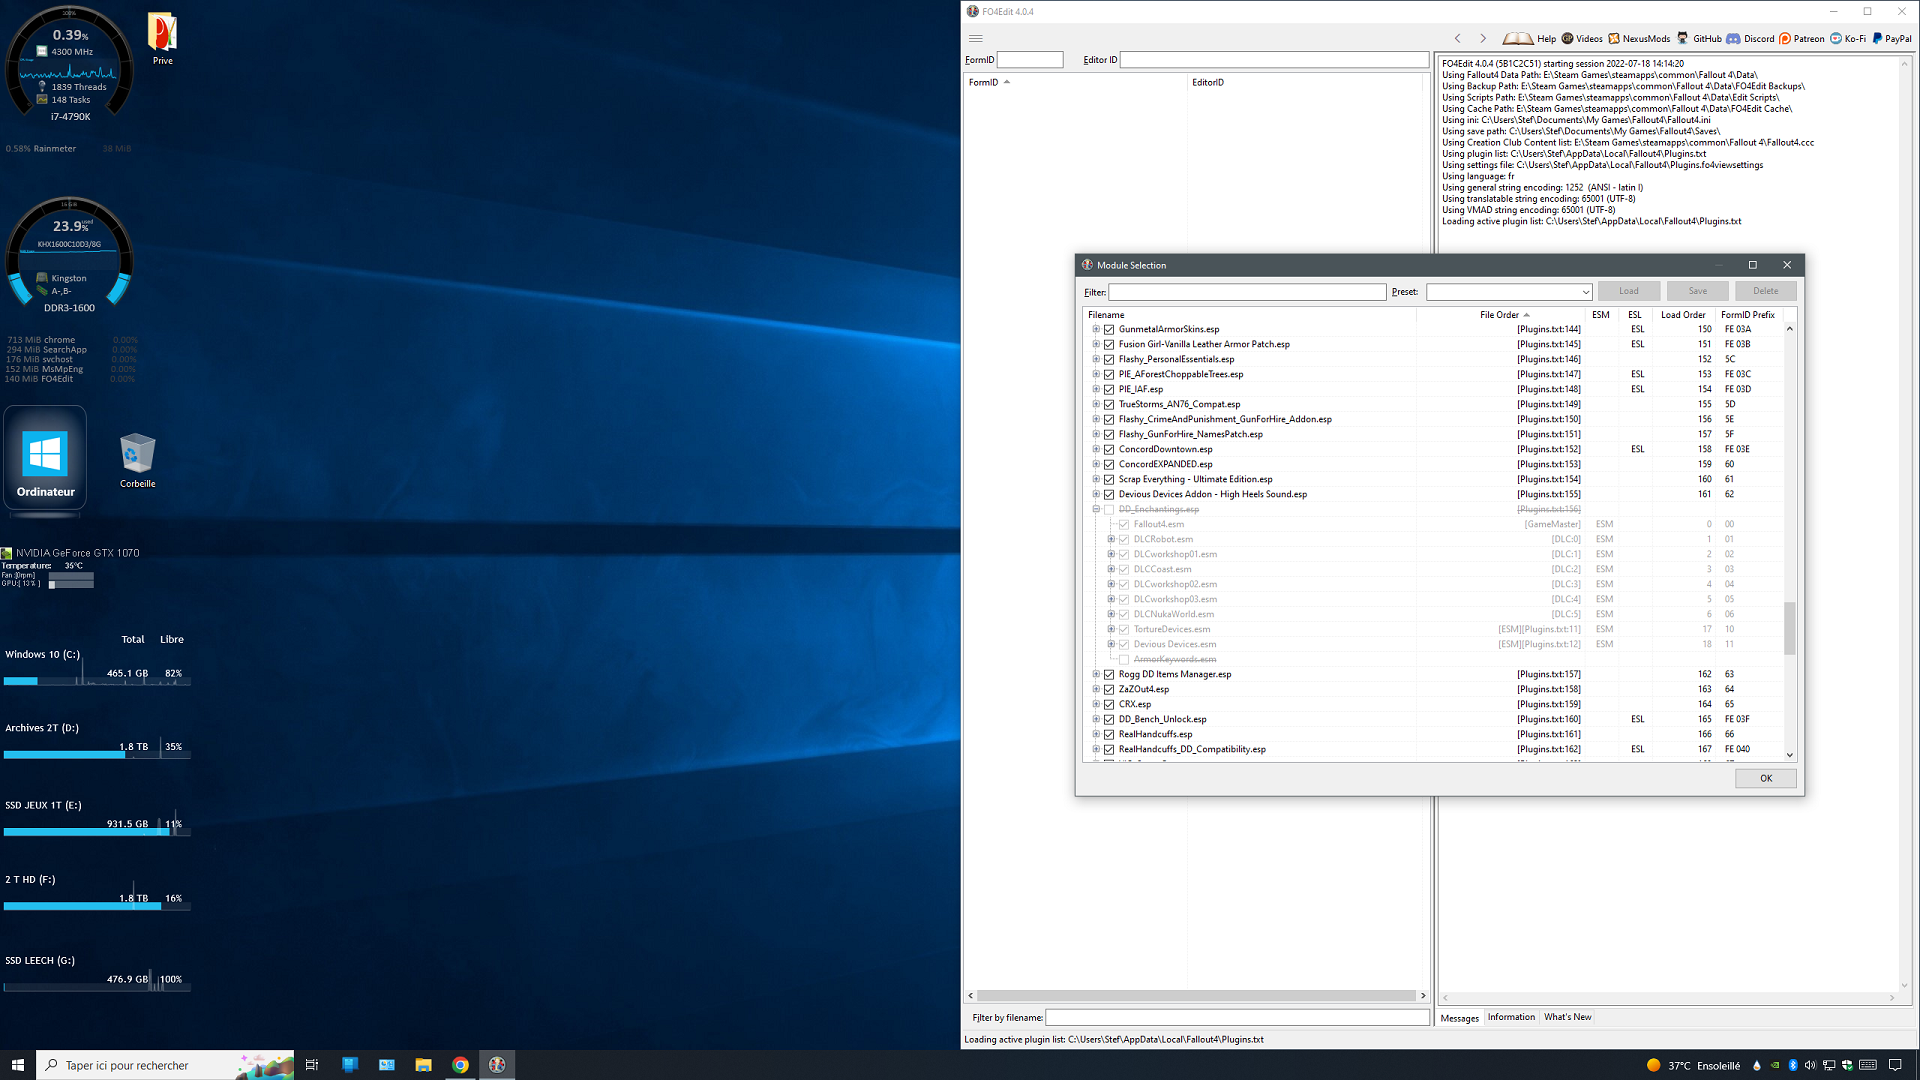
Task: Open the notification center icon
Action: tap(1895, 1065)
